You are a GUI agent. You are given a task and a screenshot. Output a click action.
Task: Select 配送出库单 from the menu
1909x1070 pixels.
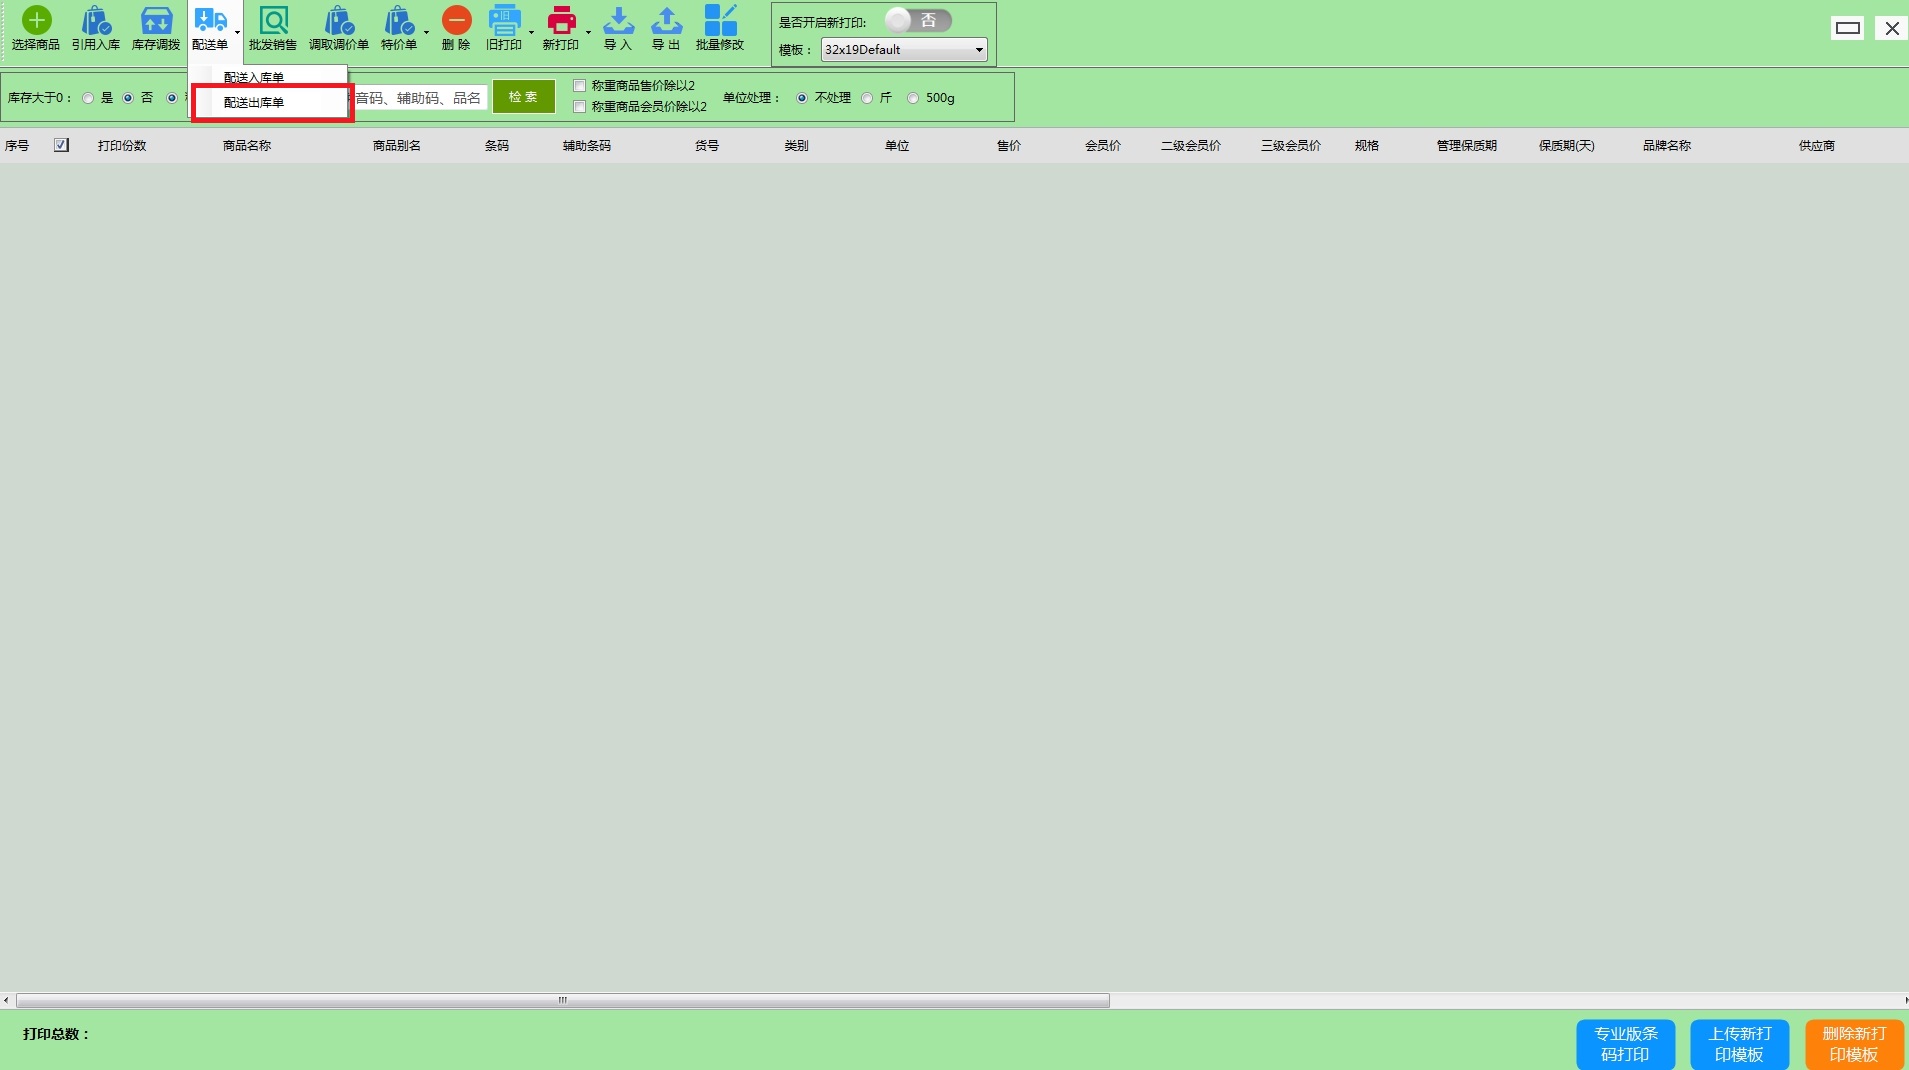point(254,102)
